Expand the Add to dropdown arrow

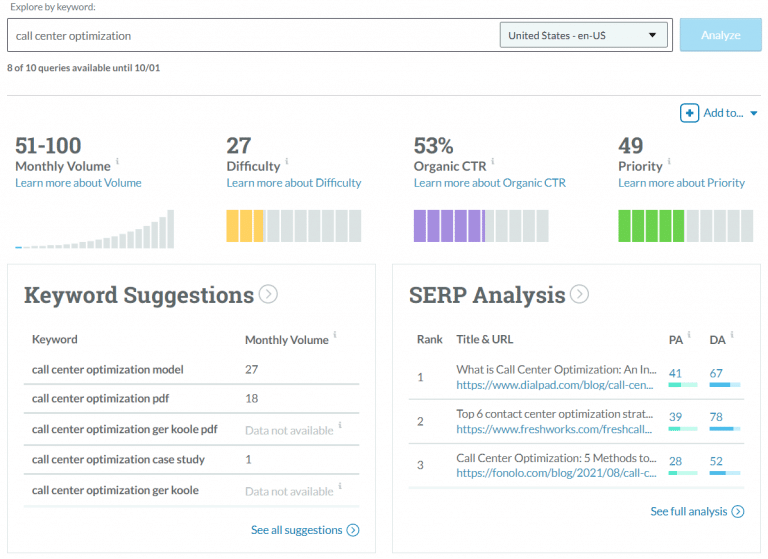pyautogui.click(x=754, y=114)
